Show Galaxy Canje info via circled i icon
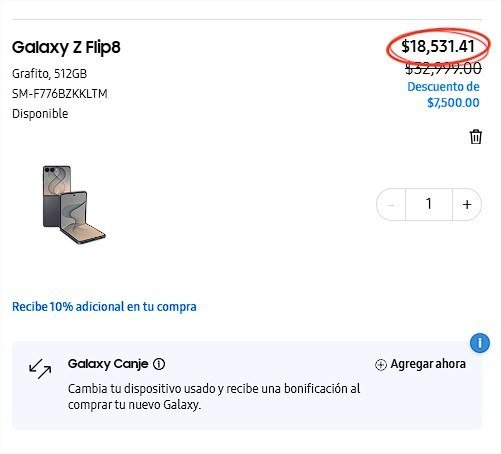 click(x=159, y=364)
